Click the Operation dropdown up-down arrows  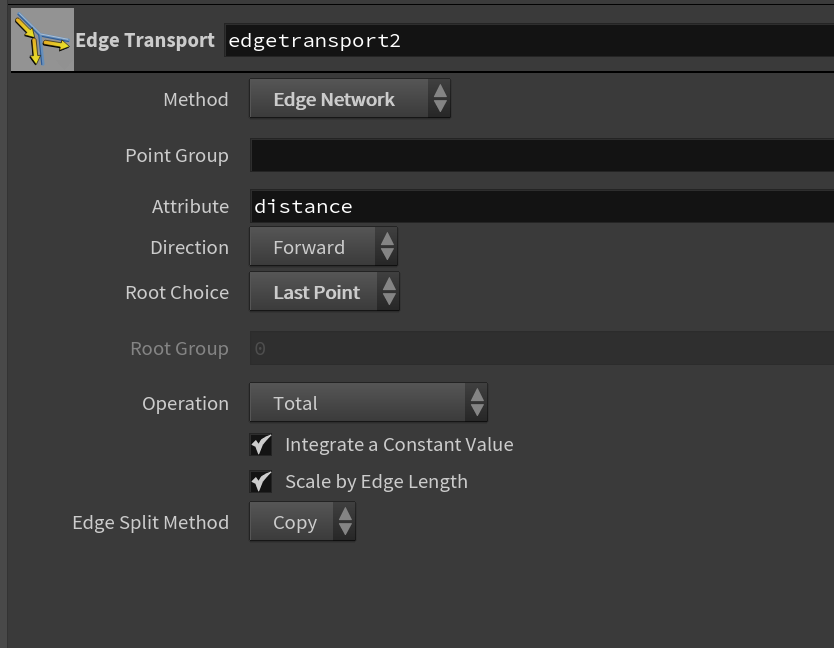coord(477,402)
